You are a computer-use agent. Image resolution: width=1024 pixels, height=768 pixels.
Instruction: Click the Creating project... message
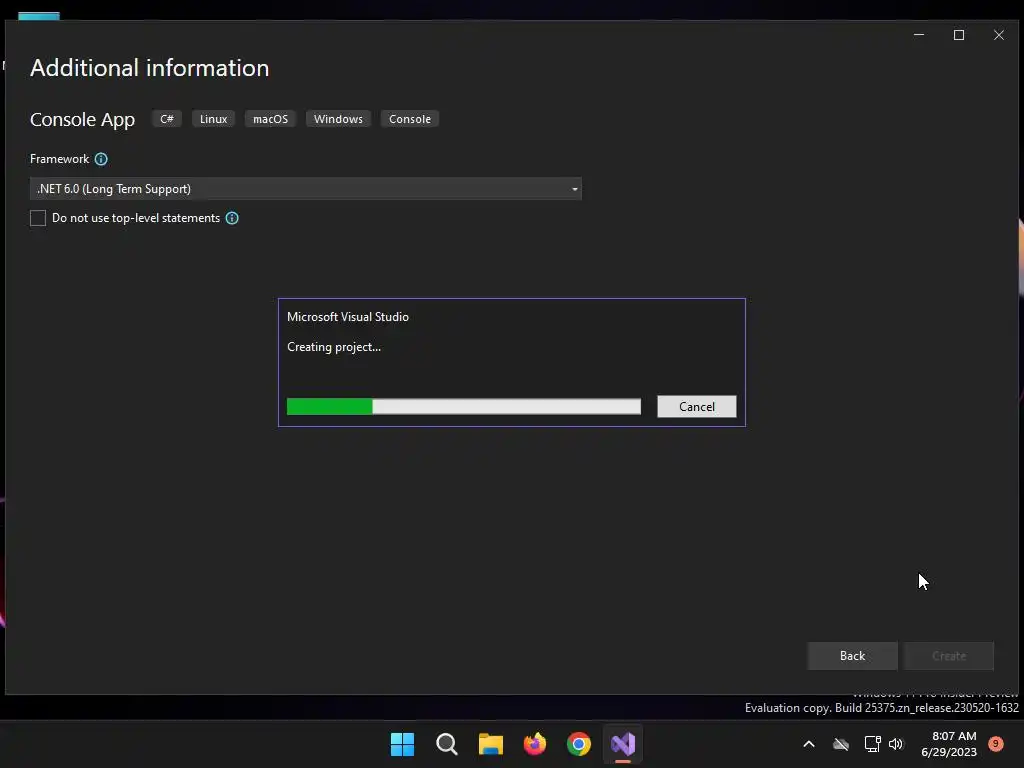pyautogui.click(x=334, y=347)
